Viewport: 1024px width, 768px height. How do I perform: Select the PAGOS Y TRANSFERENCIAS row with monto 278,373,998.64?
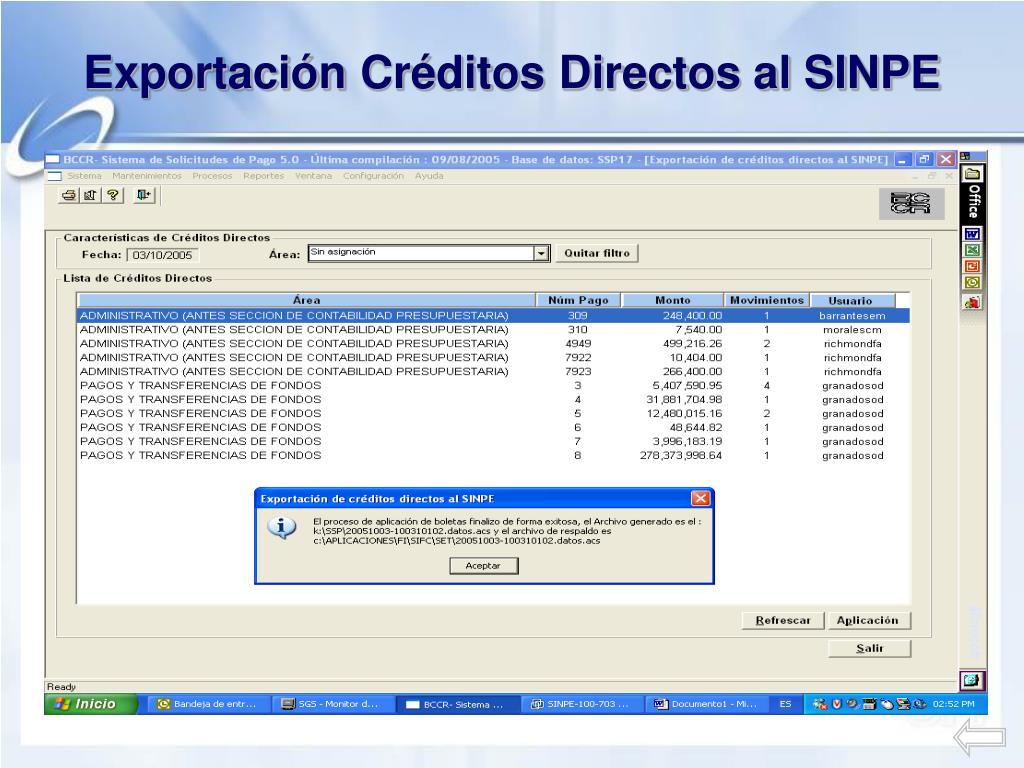coord(493,456)
